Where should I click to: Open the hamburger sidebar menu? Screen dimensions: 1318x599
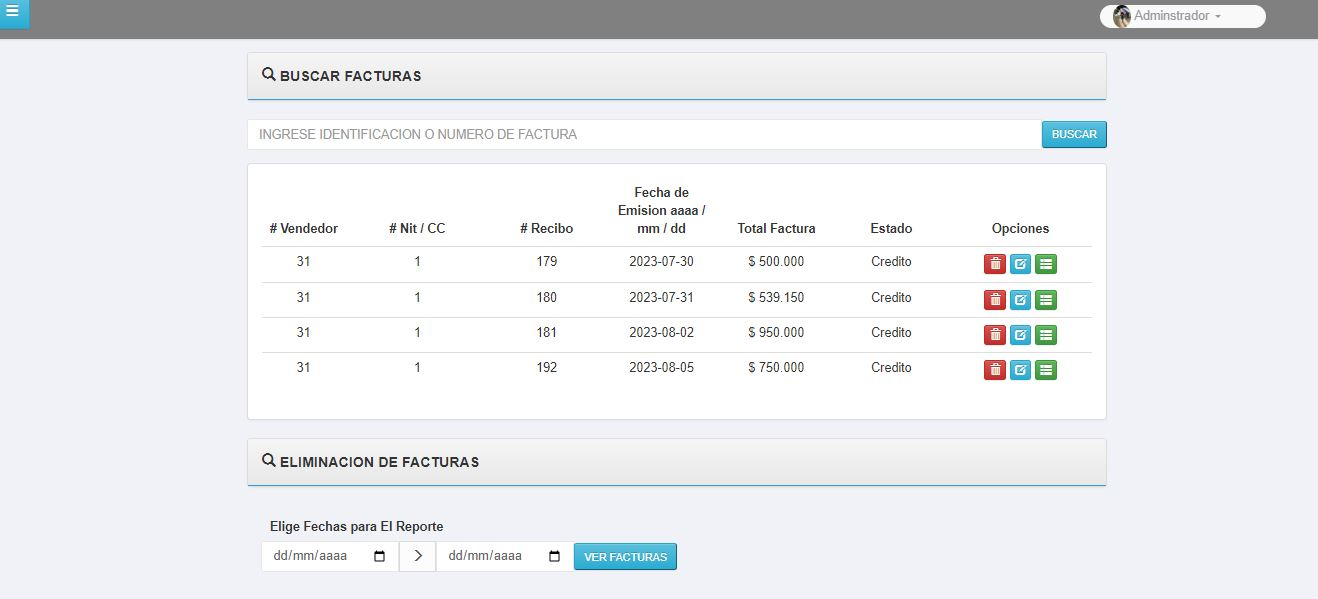tap(13, 12)
